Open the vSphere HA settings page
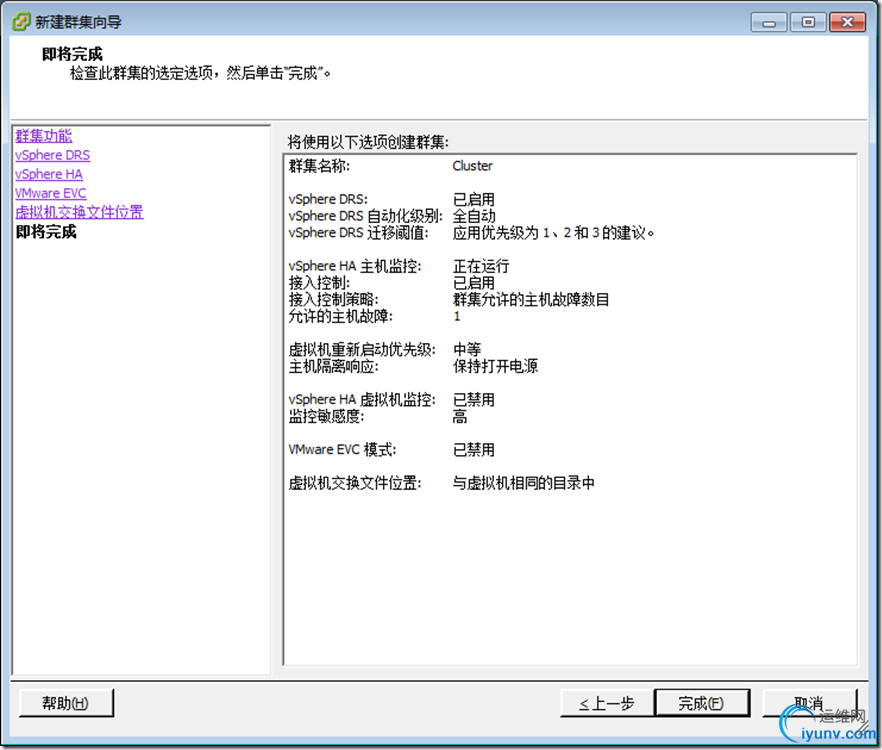882x750 pixels. point(49,174)
